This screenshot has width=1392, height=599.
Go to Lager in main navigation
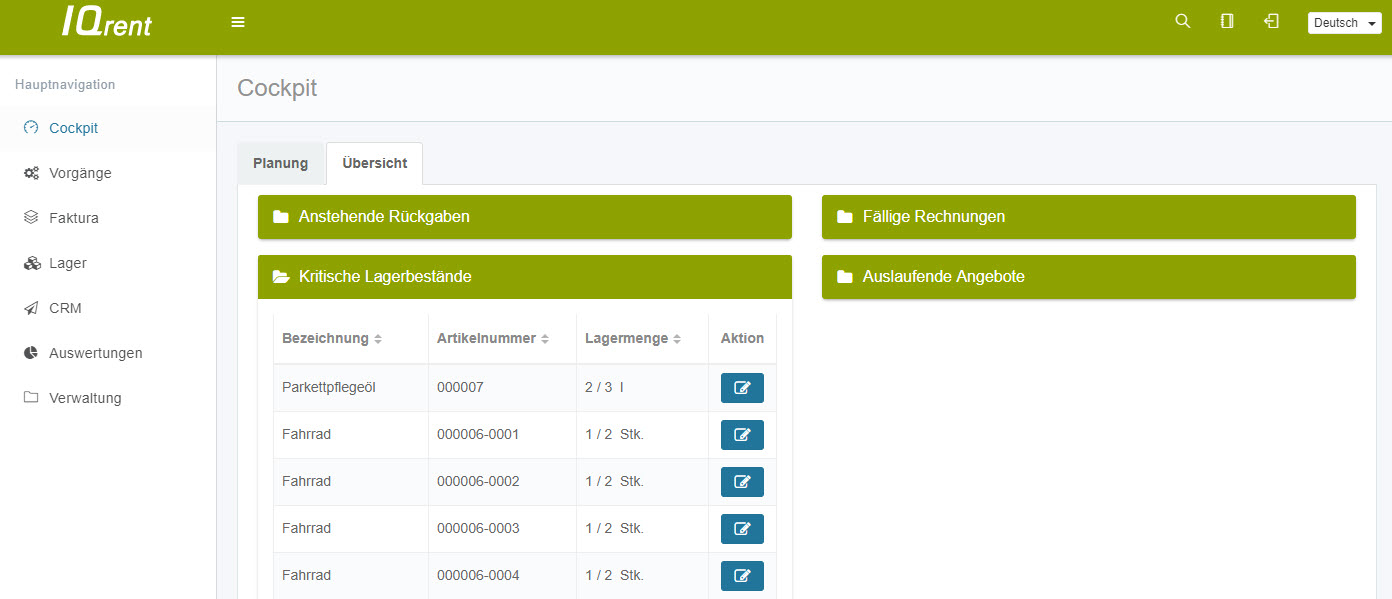point(68,263)
